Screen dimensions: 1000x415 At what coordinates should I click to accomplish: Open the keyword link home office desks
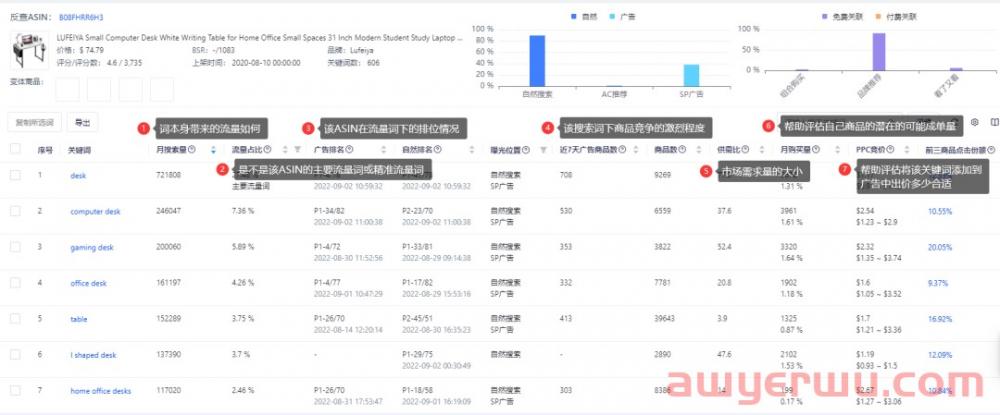click(100, 391)
